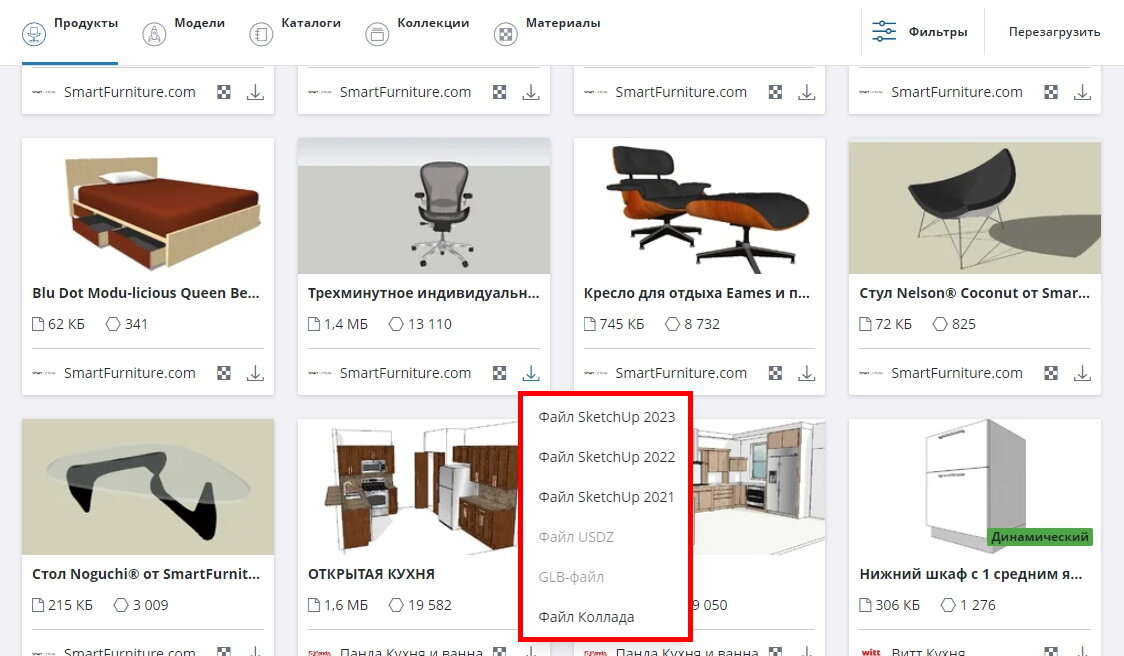Open the Eames lounge chair thumbnail

tap(699, 206)
